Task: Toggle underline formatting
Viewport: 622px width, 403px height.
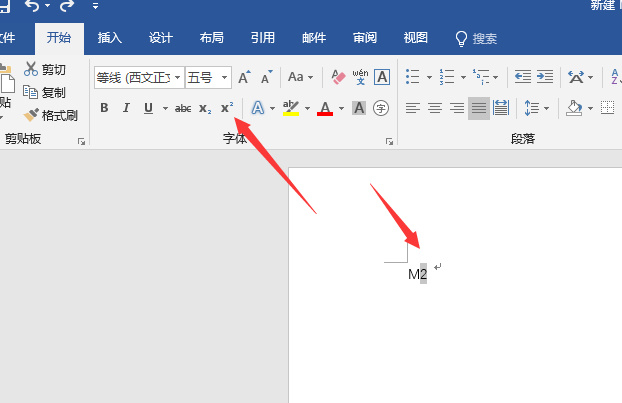Action: tap(148, 108)
